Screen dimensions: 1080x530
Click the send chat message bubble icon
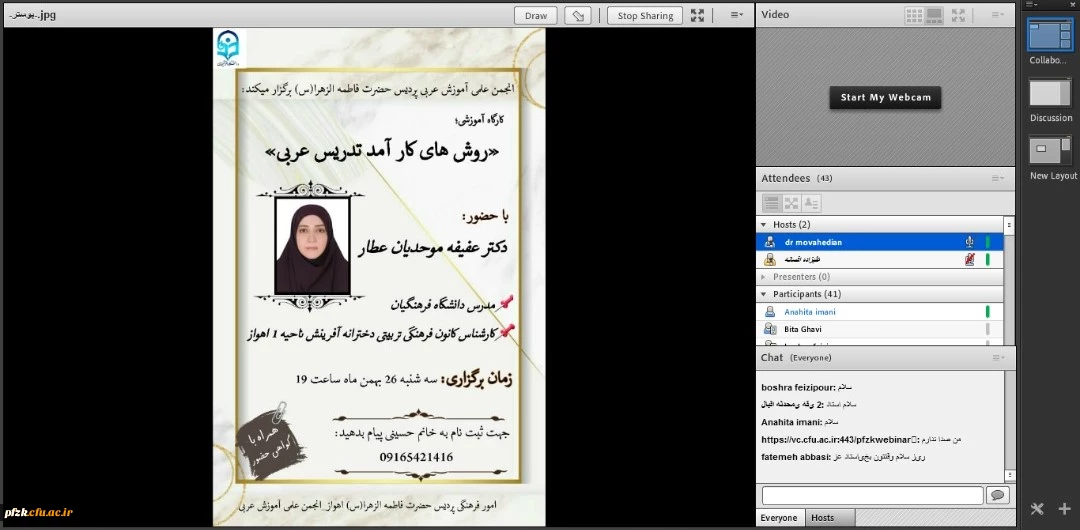(x=997, y=495)
